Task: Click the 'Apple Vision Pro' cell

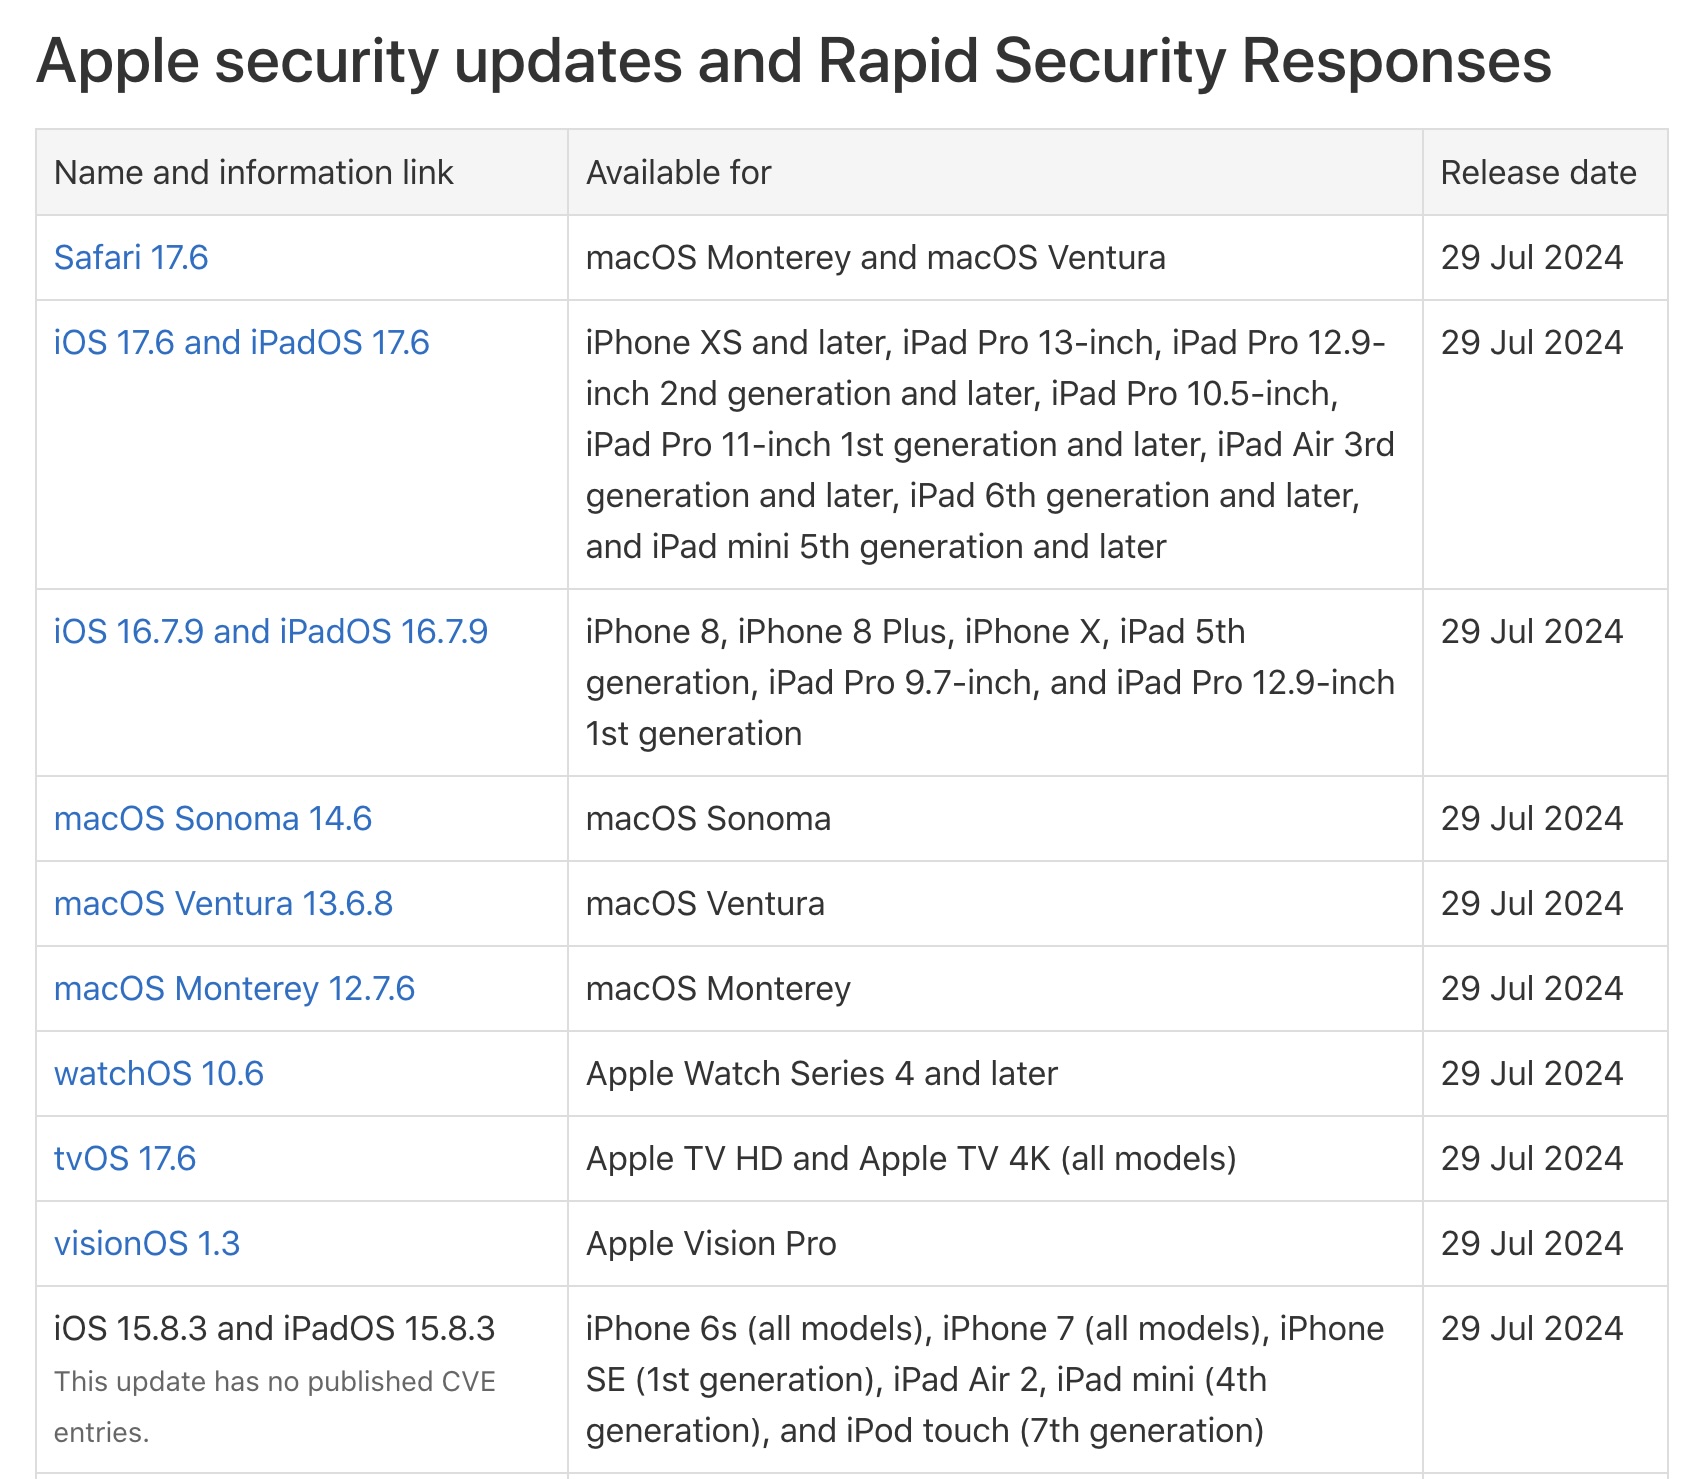Action: [x=711, y=1244]
